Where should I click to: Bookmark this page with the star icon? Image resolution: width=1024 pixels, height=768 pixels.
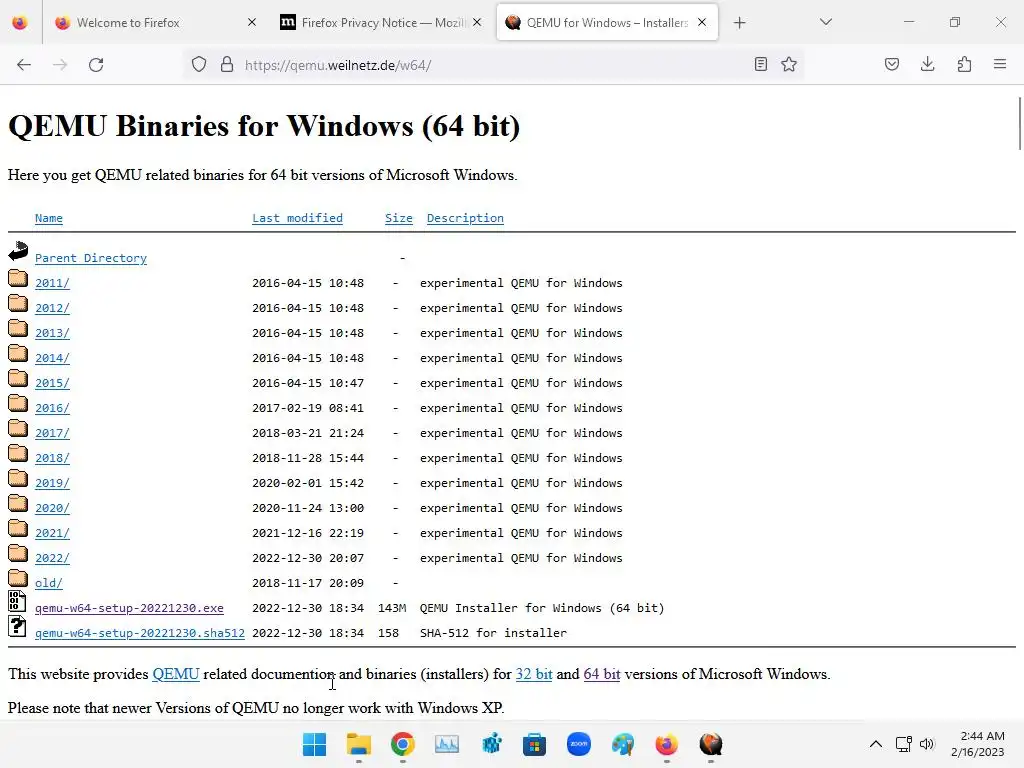pyautogui.click(x=789, y=64)
